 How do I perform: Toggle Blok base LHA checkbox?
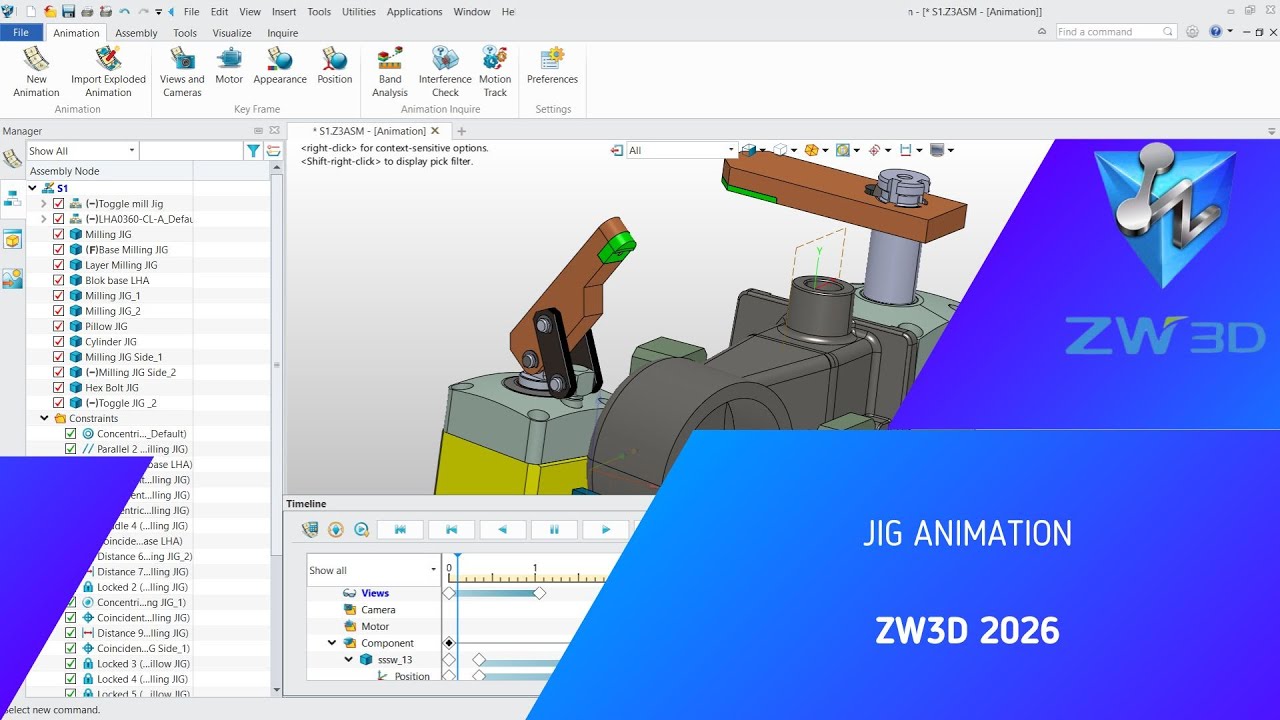[58, 280]
